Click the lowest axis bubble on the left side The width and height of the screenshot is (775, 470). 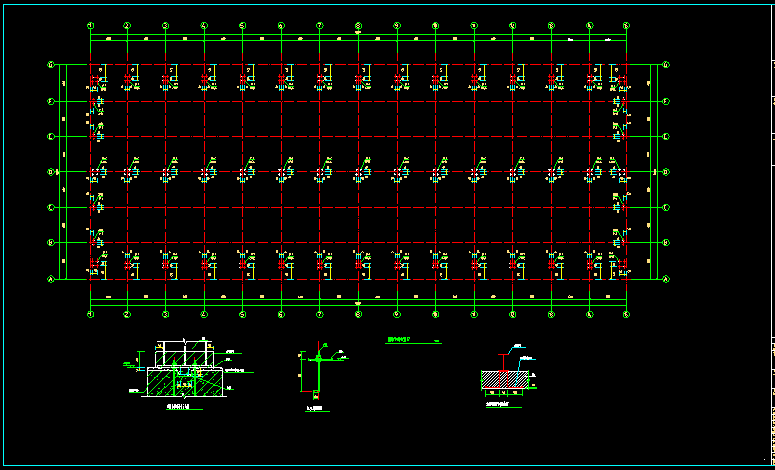click(x=51, y=280)
